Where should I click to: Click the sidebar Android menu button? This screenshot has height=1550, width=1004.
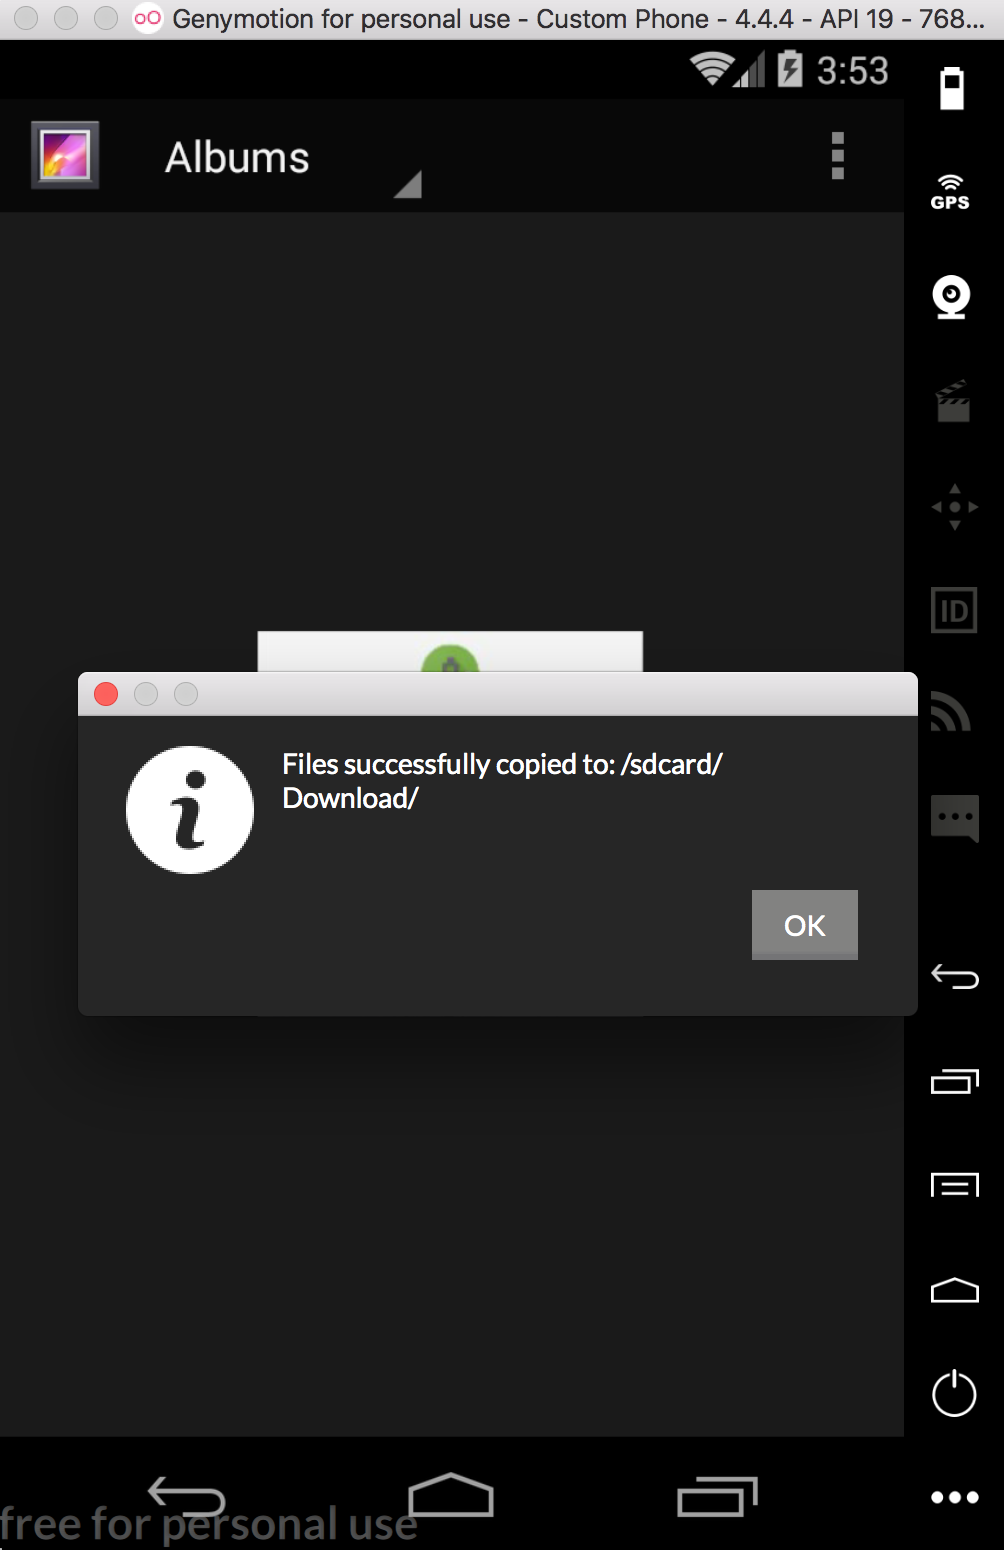955,1185
